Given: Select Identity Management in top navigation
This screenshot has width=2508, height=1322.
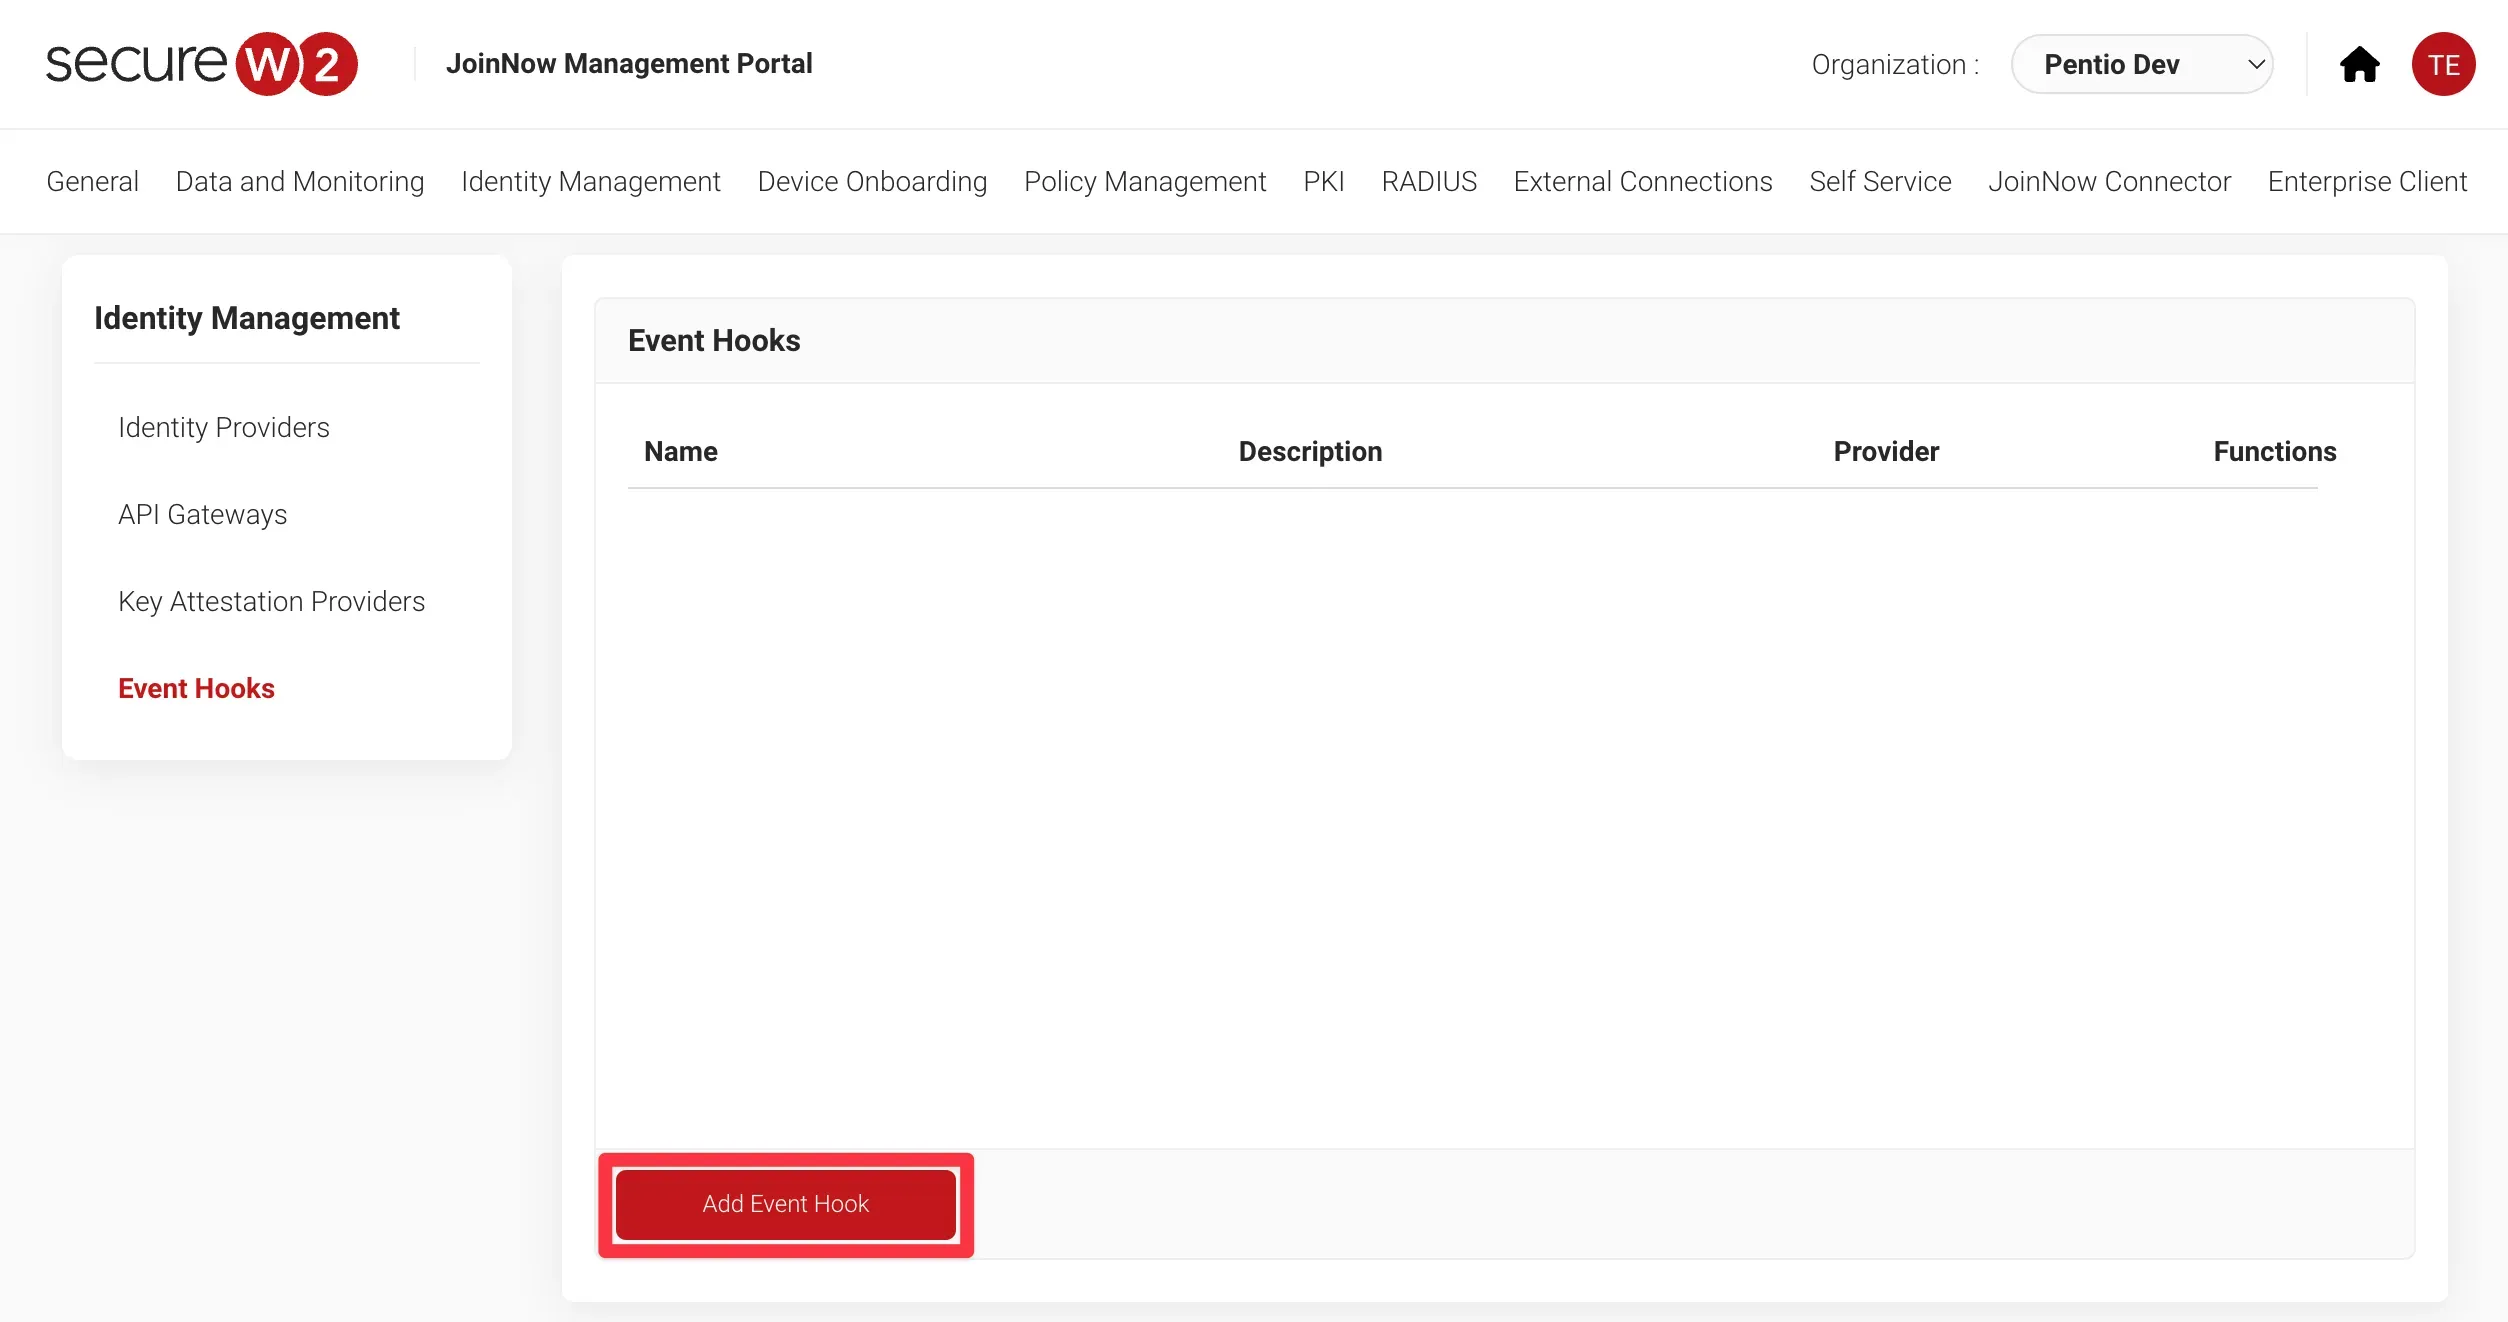Looking at the screenshot, I should click(x=590, y=182).
